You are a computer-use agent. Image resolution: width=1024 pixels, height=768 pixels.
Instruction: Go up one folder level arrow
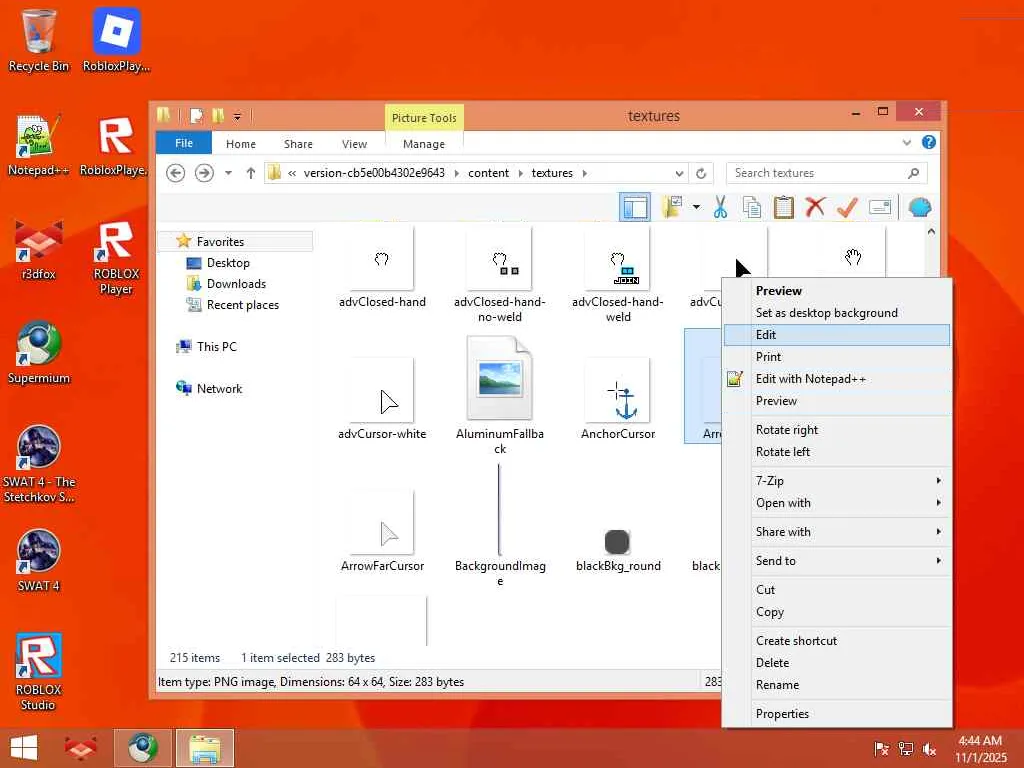pyautogui.click(x=250, y=173)
